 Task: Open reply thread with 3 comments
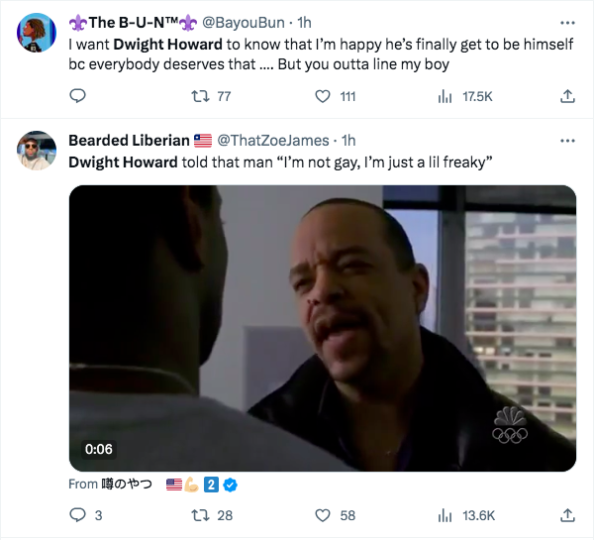point(86,515)
